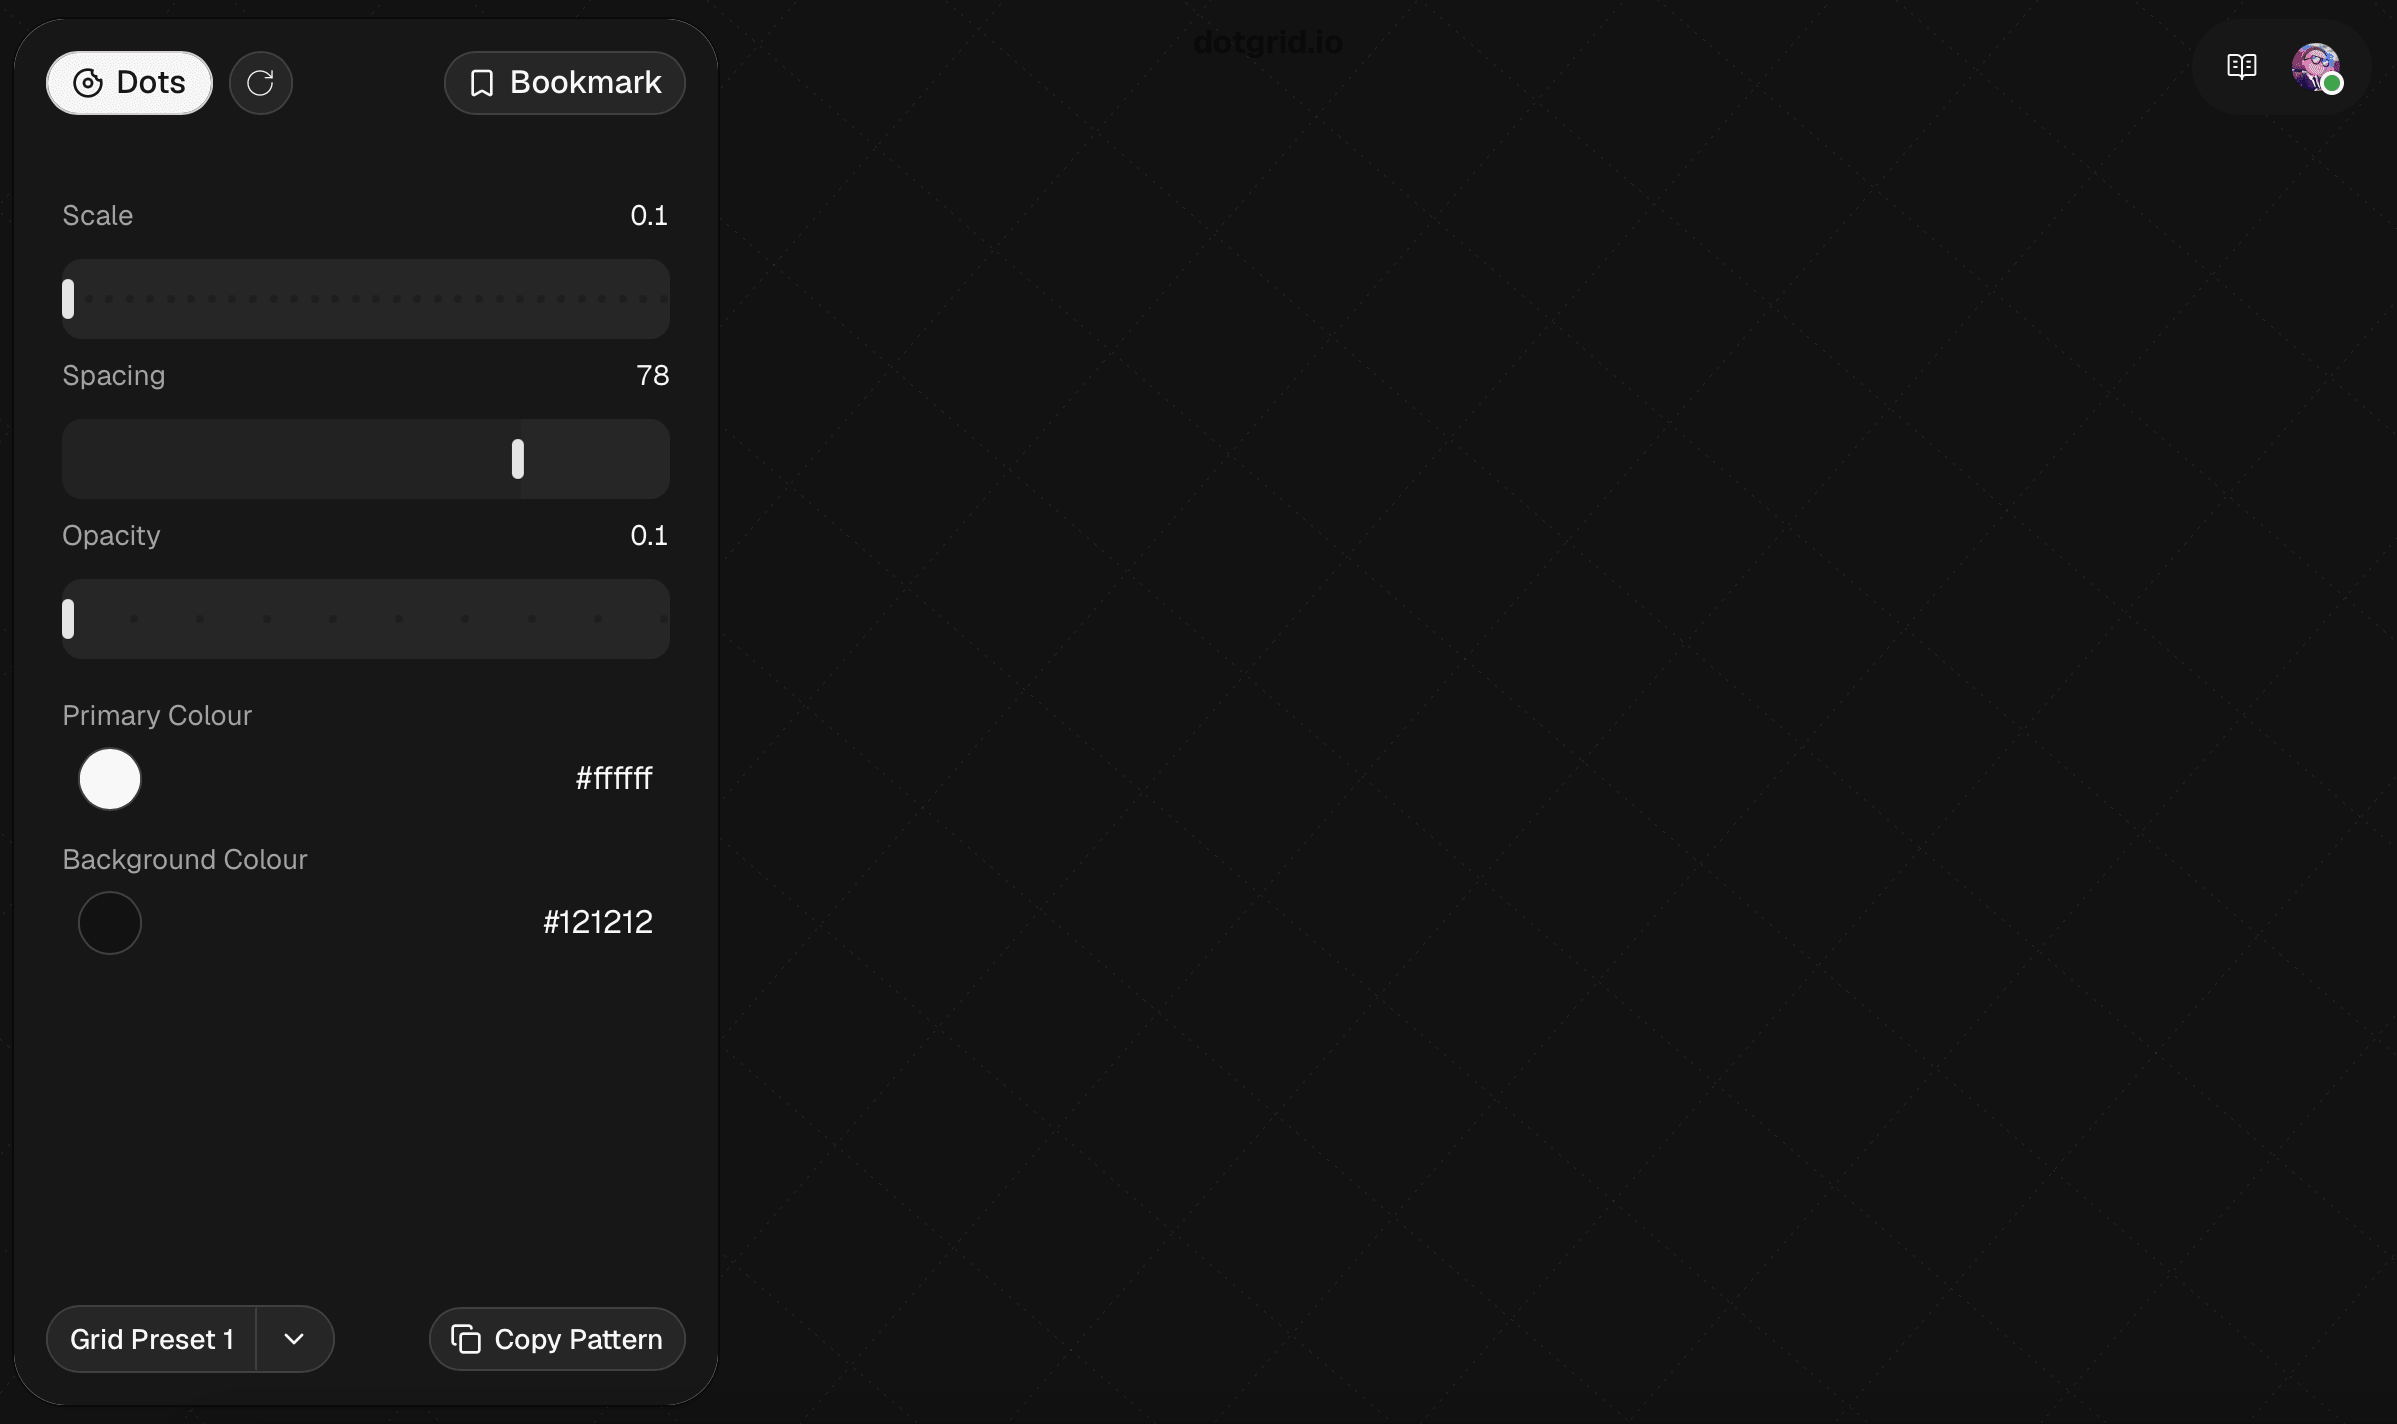This screenshot has height=1424, width=2397.
Task: Open the user avatar profile
Action: point(2316,67)
